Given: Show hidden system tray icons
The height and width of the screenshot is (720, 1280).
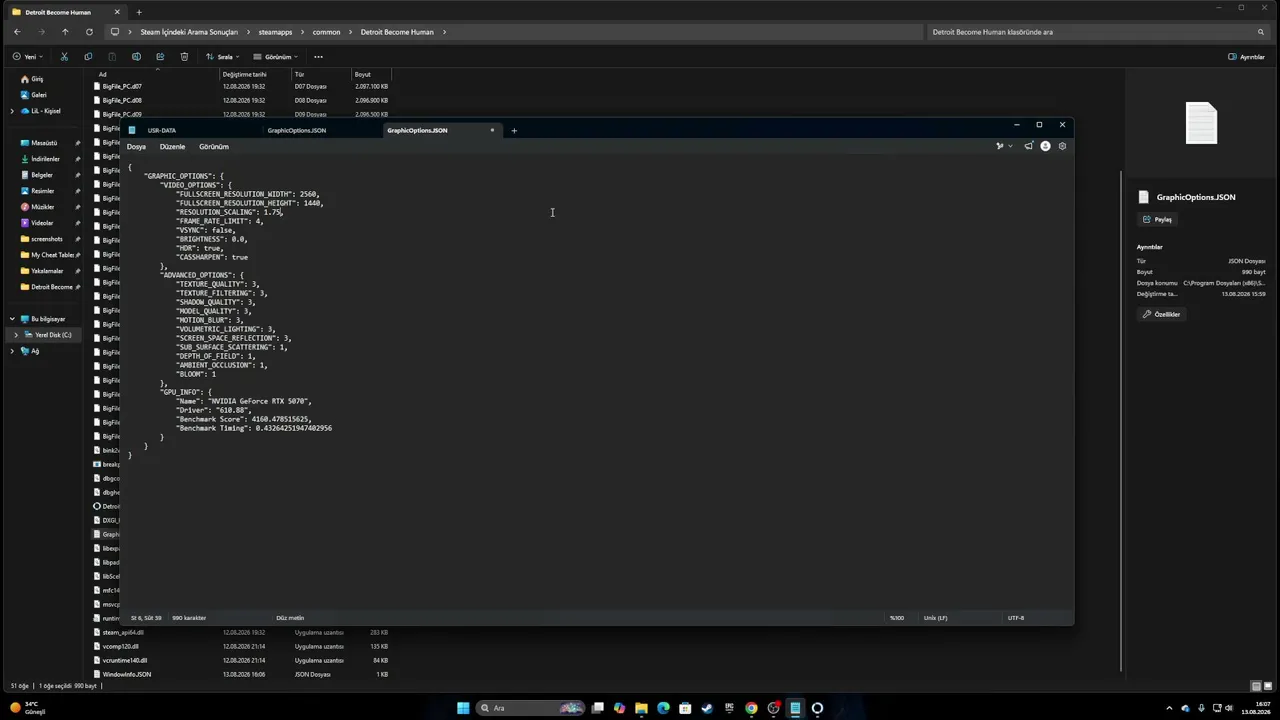Looking at the screenshot, I should (1170, 708).
